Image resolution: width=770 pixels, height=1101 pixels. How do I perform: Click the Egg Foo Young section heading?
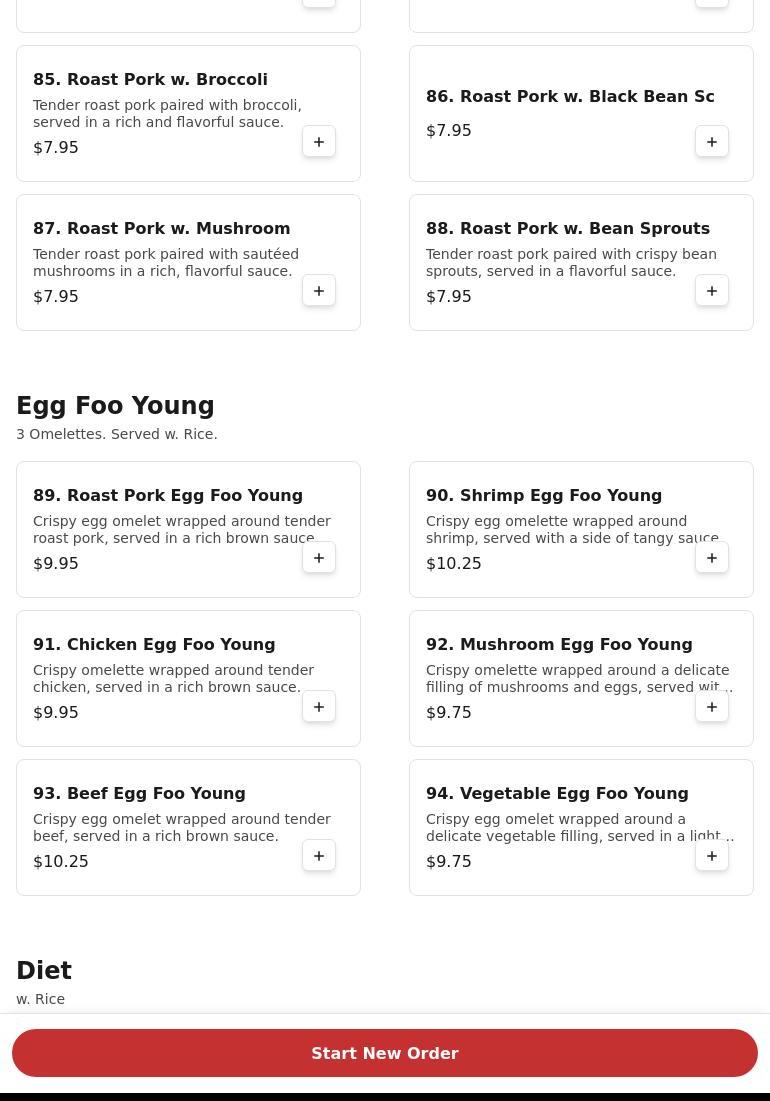(x=115, y=406)
